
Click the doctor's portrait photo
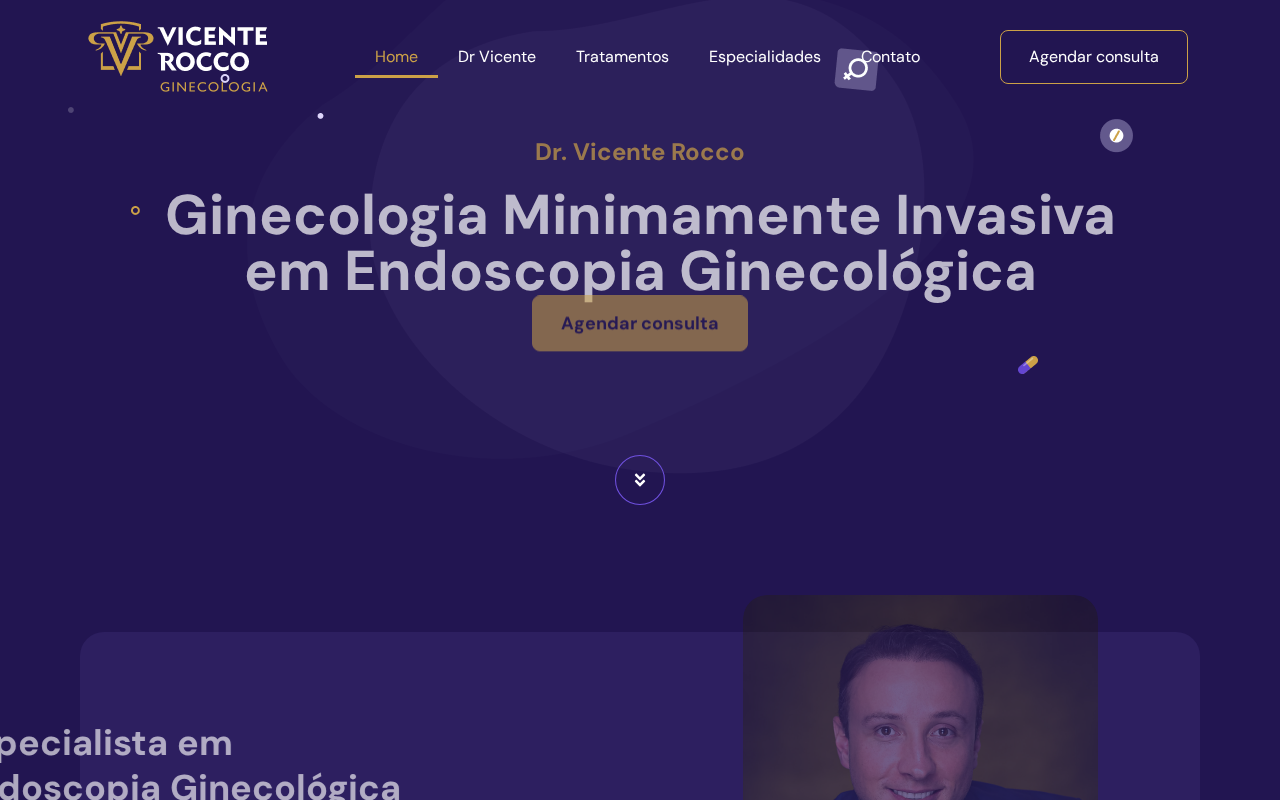[921, 698]
